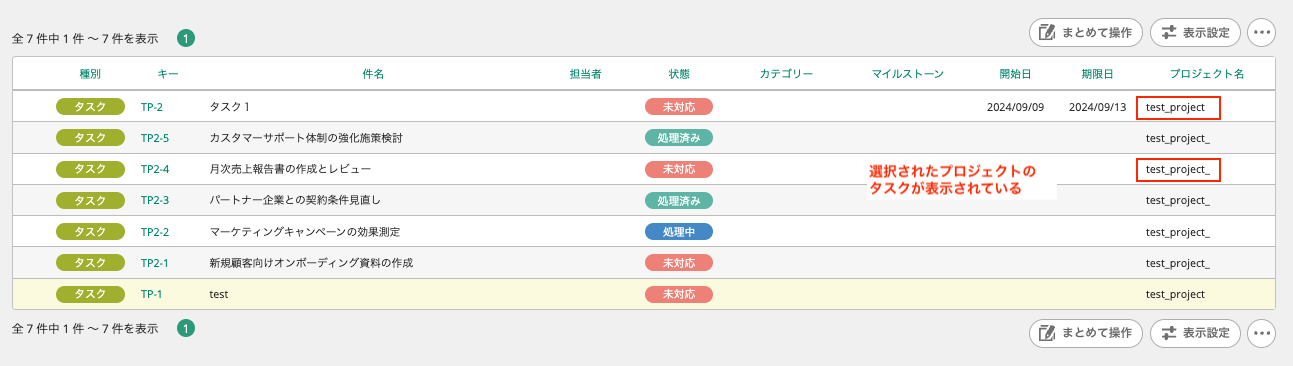Open issue link TP2-3

tap(155, 200)
